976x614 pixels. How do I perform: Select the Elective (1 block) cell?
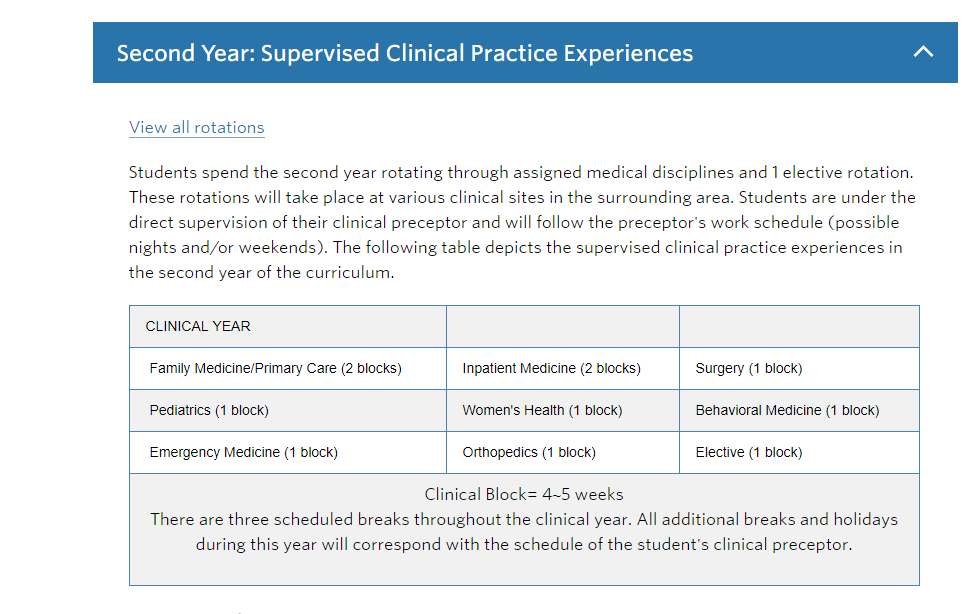748,452
